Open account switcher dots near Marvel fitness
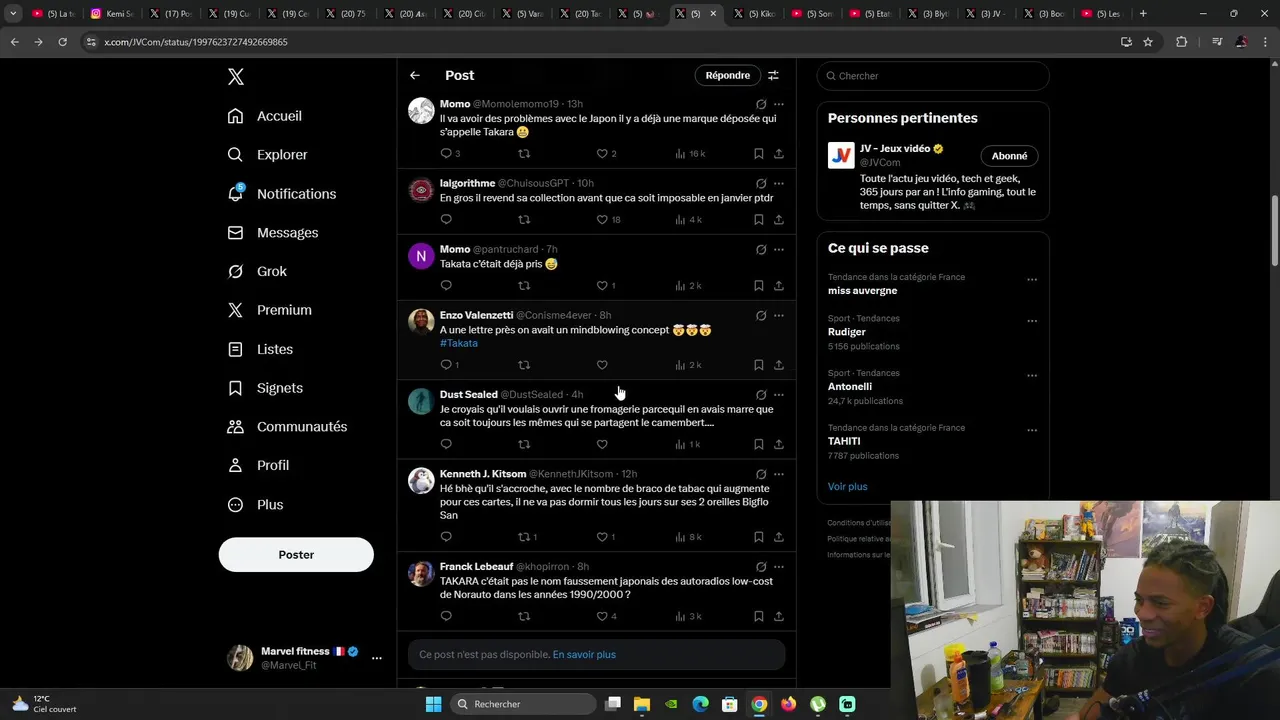 [x=377, y=658]
